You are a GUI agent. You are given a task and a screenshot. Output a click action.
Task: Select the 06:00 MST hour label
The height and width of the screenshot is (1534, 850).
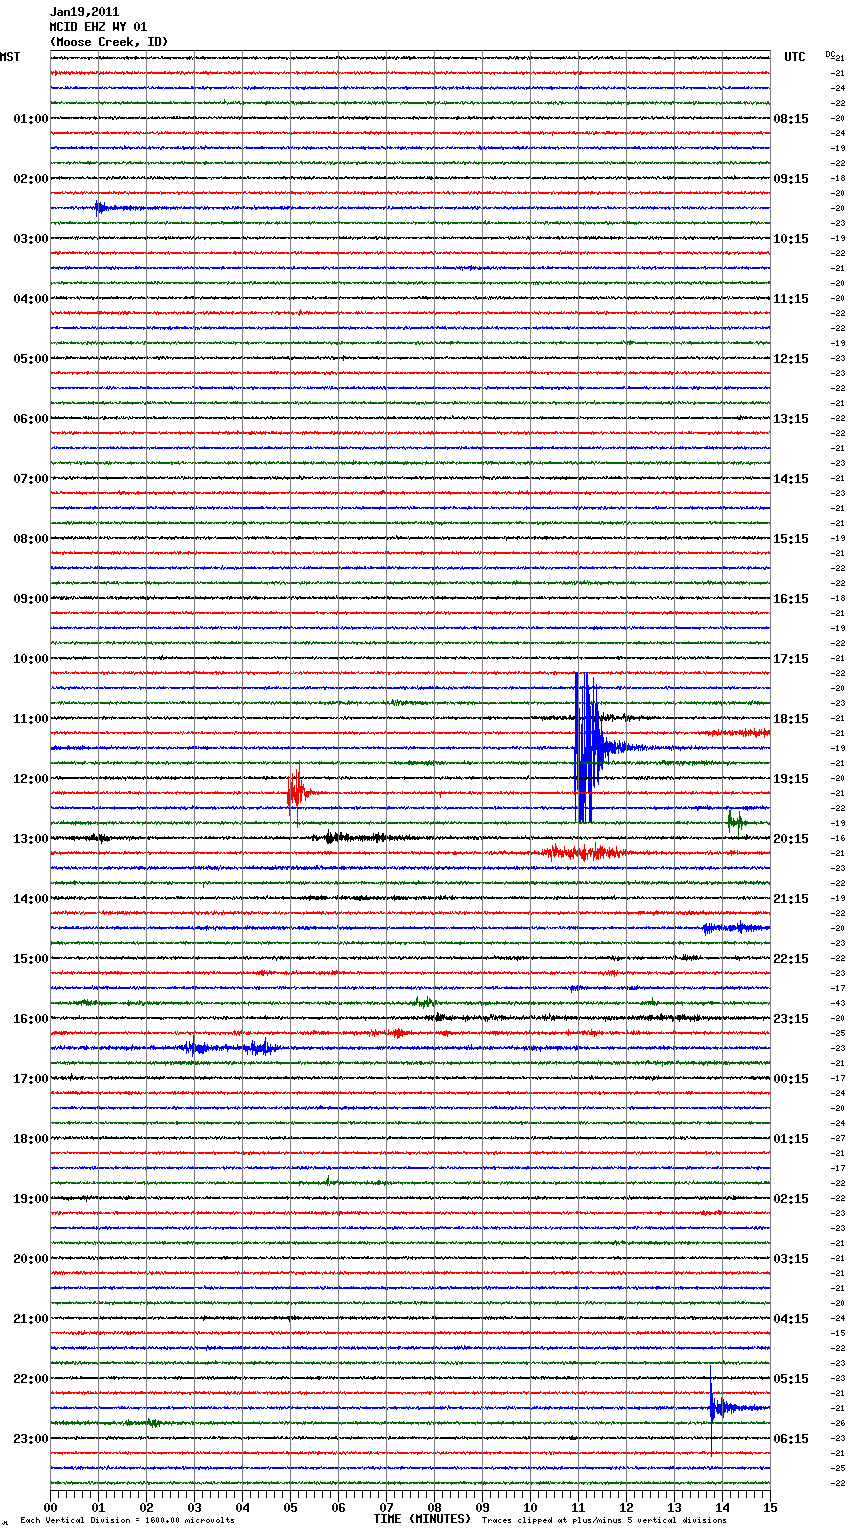click(30, 419)
